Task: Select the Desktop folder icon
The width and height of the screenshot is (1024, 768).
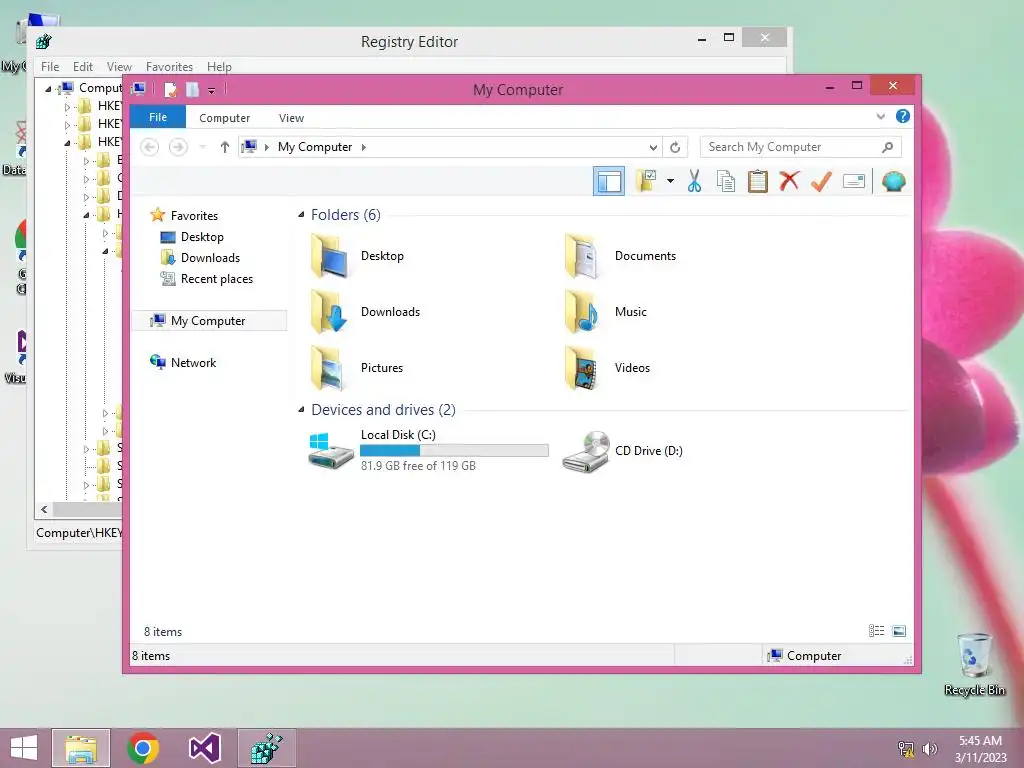Action: point(330,256)
